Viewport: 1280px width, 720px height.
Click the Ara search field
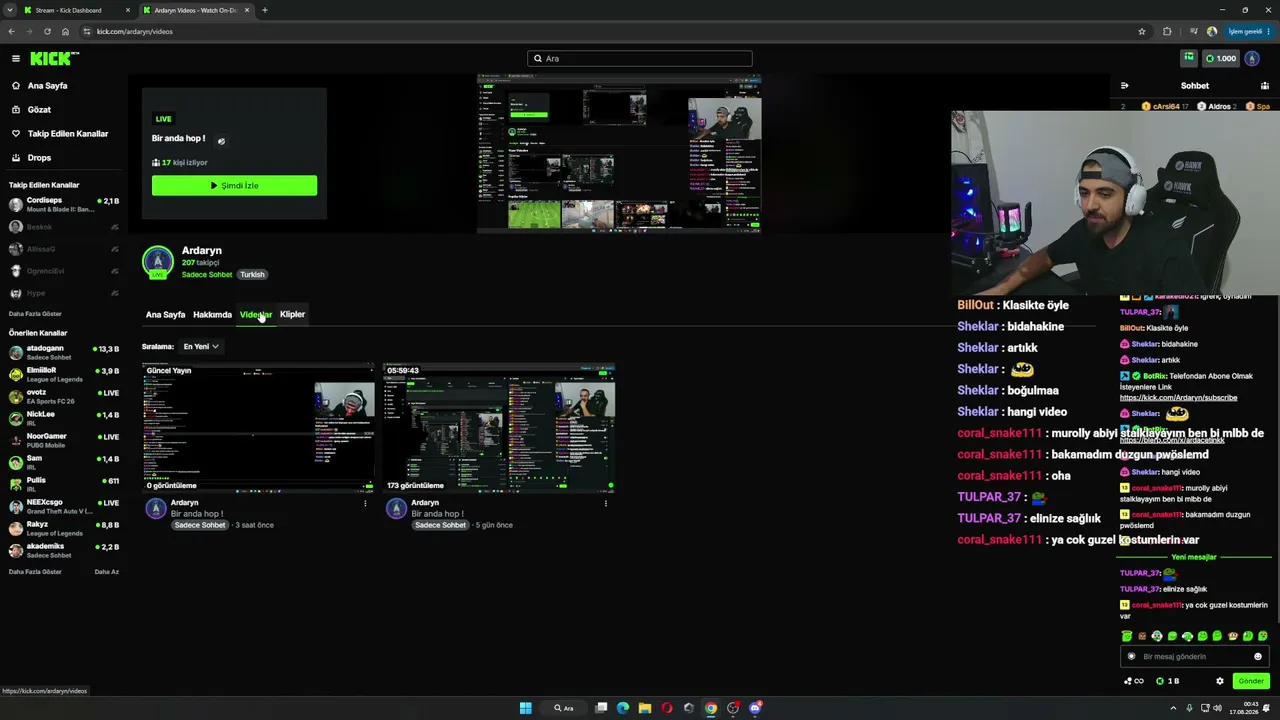click(640, 59)
